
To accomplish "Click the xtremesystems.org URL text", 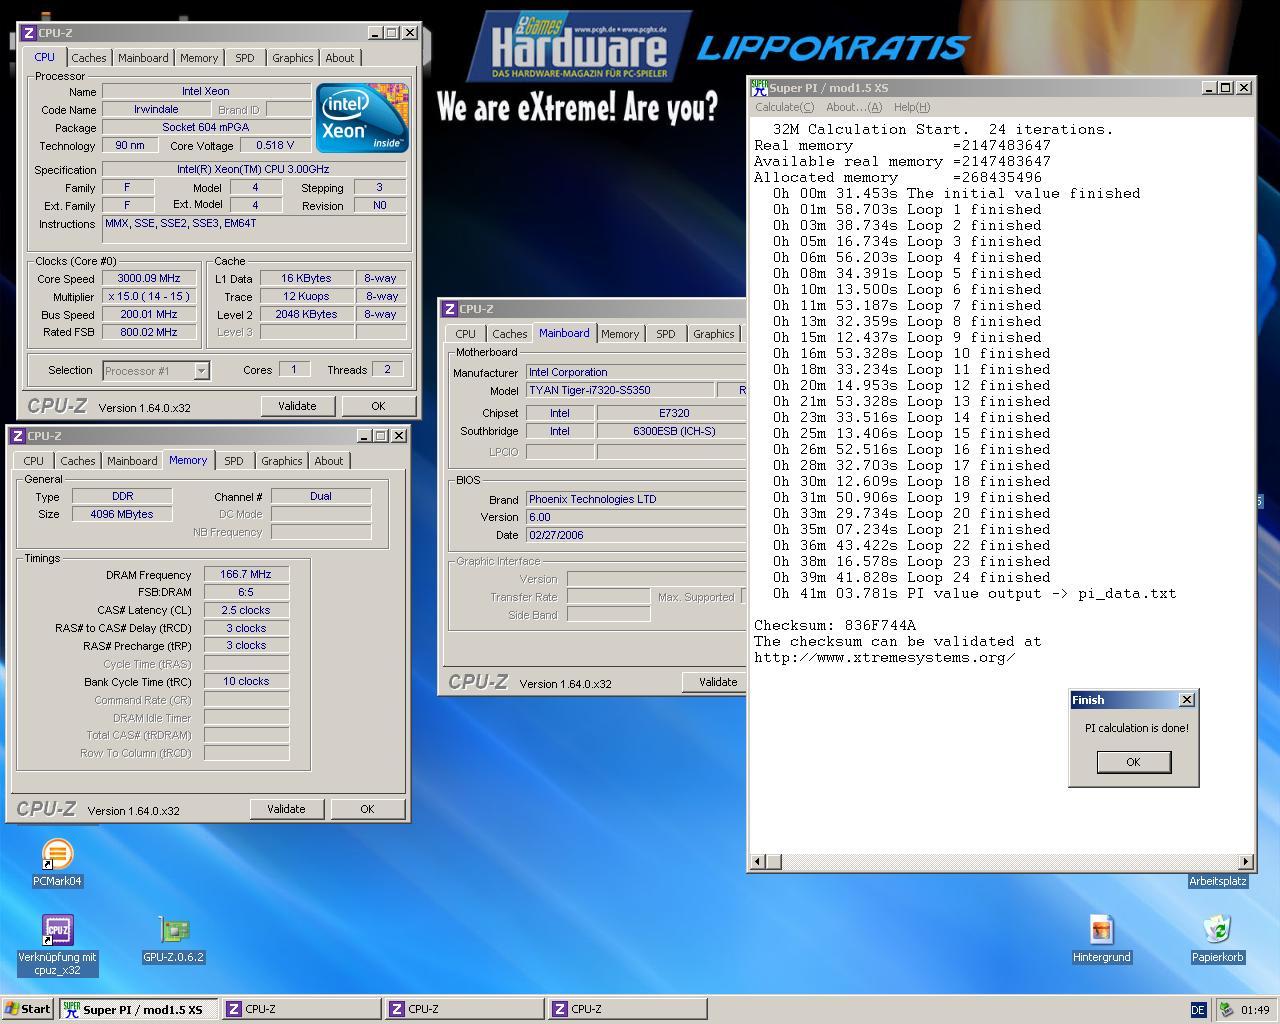I will (885, 658).
